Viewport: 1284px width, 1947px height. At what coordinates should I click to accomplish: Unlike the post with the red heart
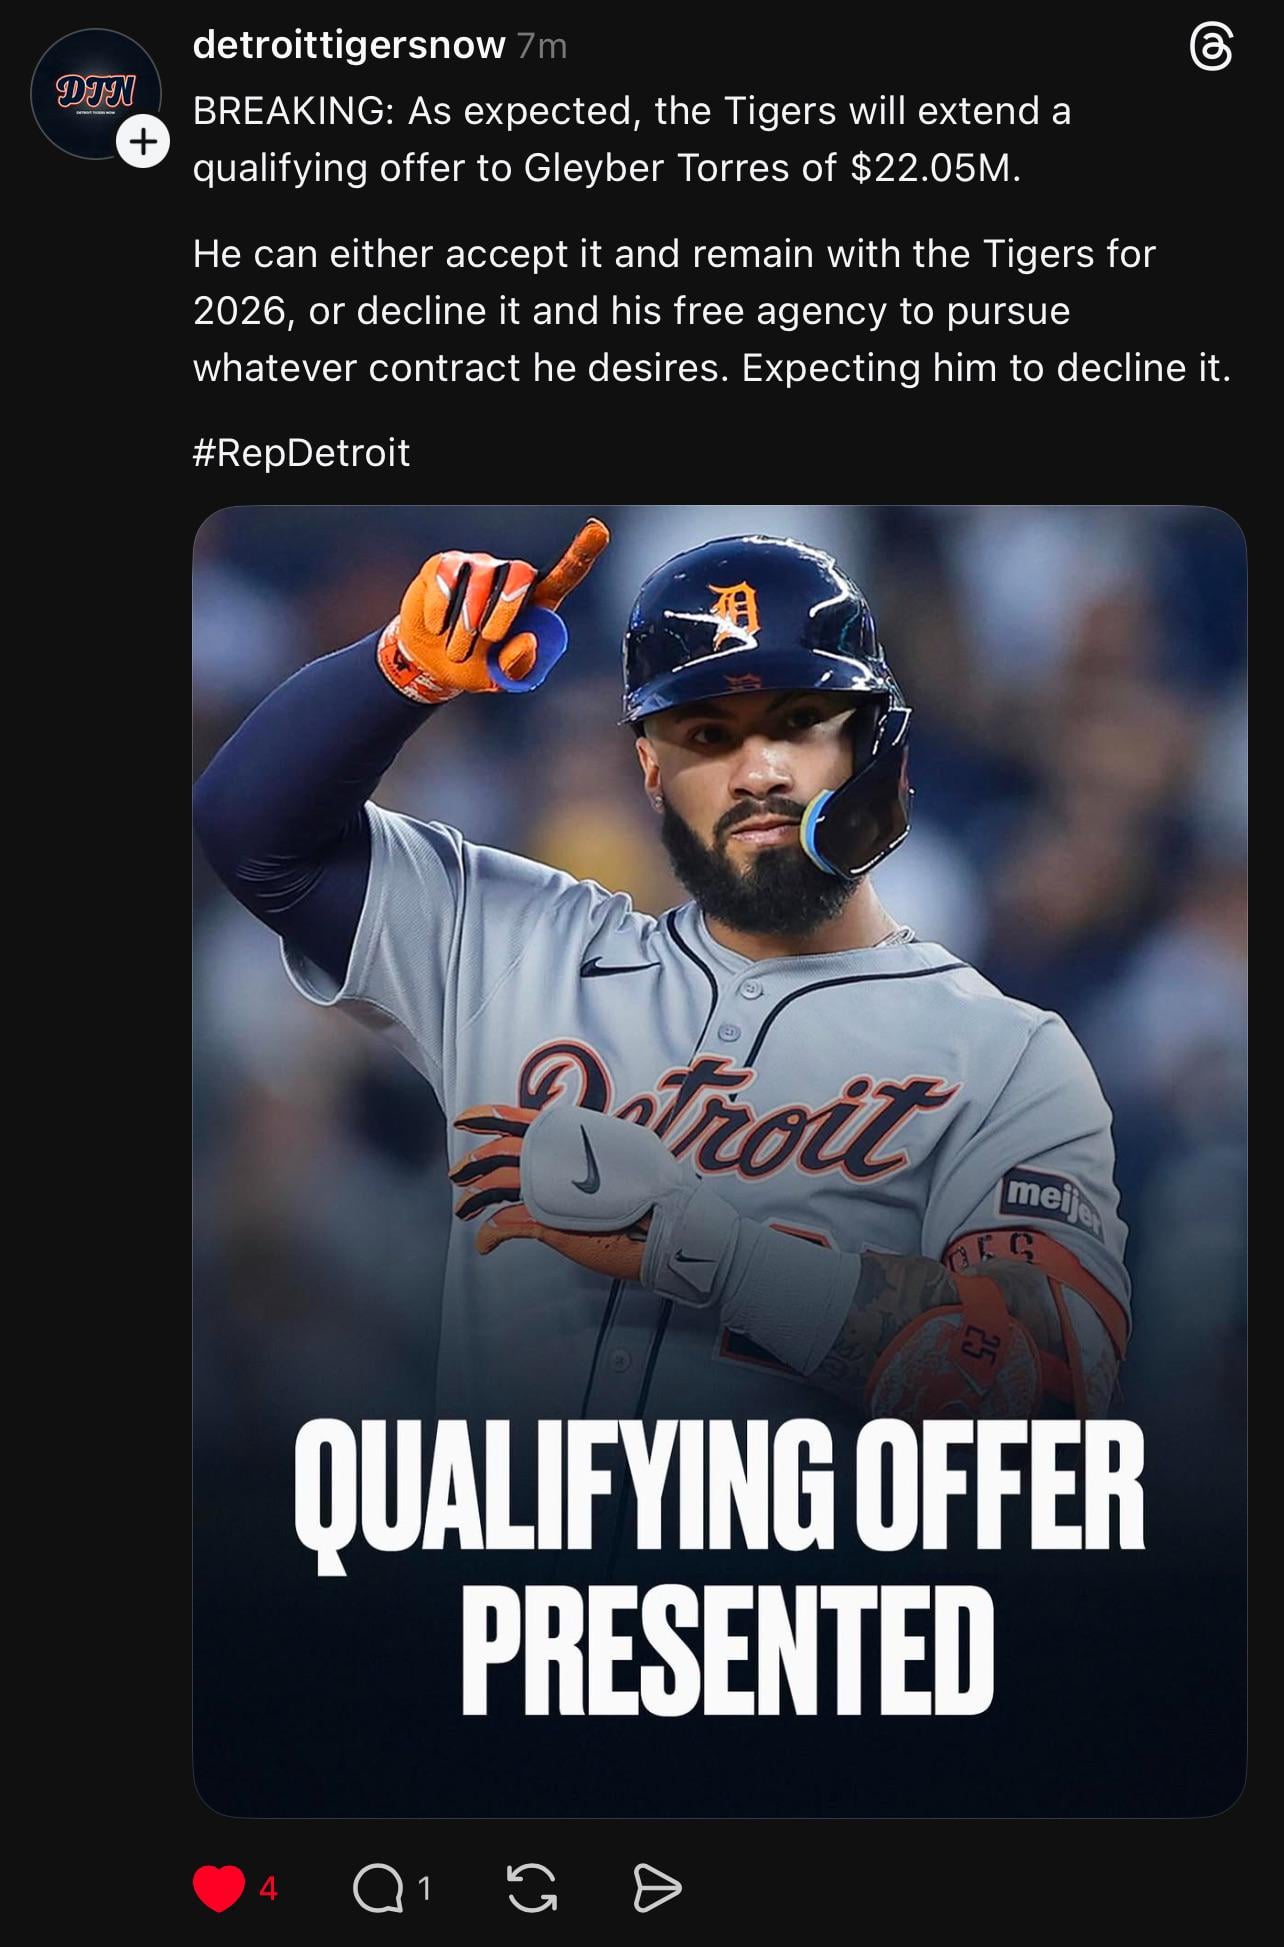click(x=218, y=1888)
